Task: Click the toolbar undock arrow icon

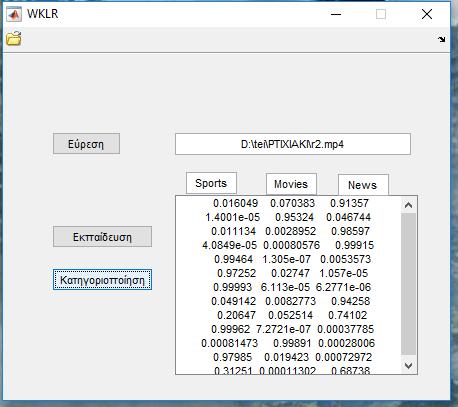Action: point(442,39)
